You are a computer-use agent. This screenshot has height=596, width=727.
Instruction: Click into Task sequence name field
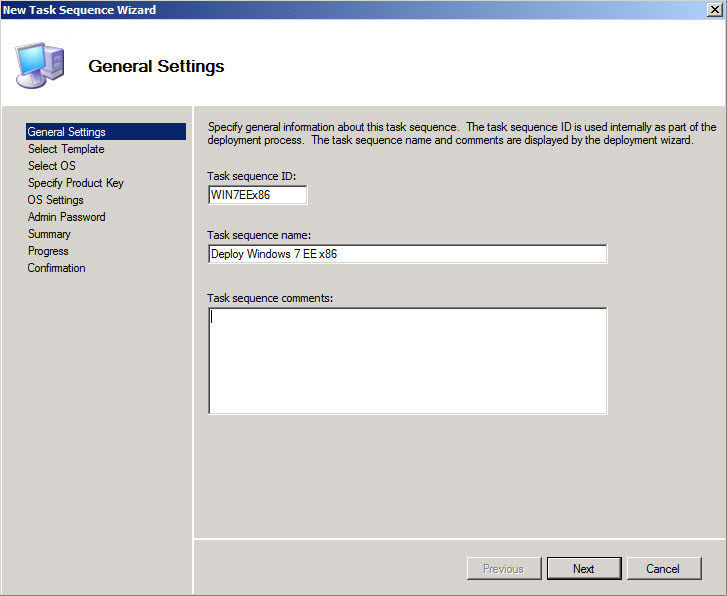tap(408, 254)
